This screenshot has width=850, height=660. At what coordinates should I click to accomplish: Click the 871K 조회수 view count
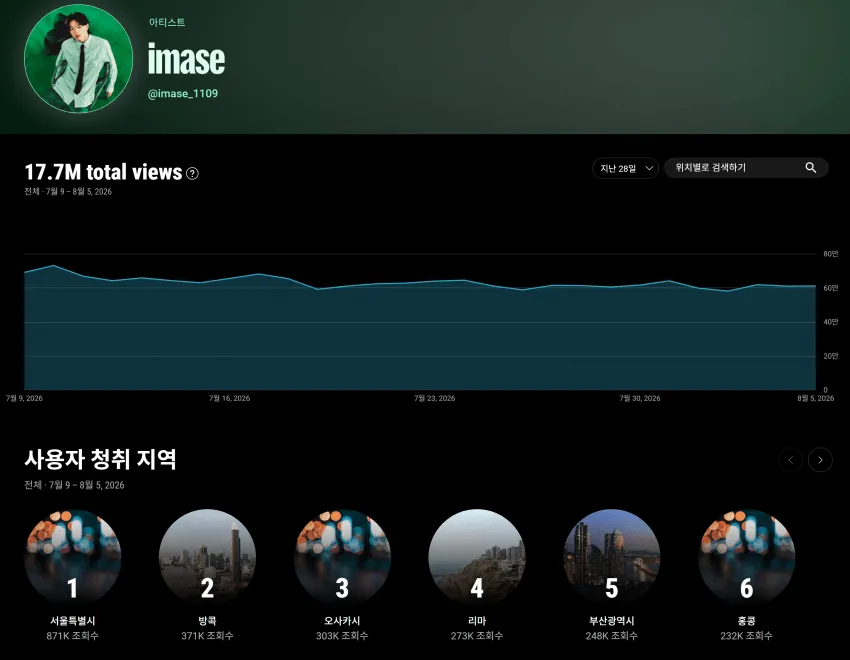click(73, 636)
